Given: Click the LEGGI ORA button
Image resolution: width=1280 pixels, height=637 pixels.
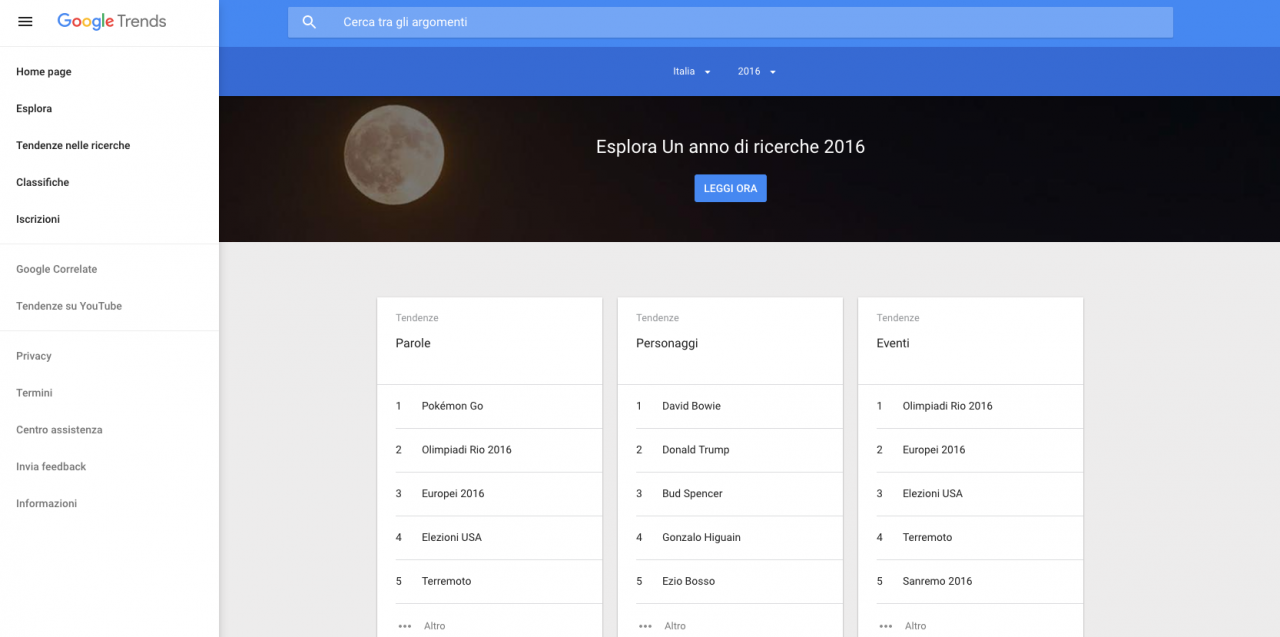Looking at the screenshot, I should tap(730, 188).
